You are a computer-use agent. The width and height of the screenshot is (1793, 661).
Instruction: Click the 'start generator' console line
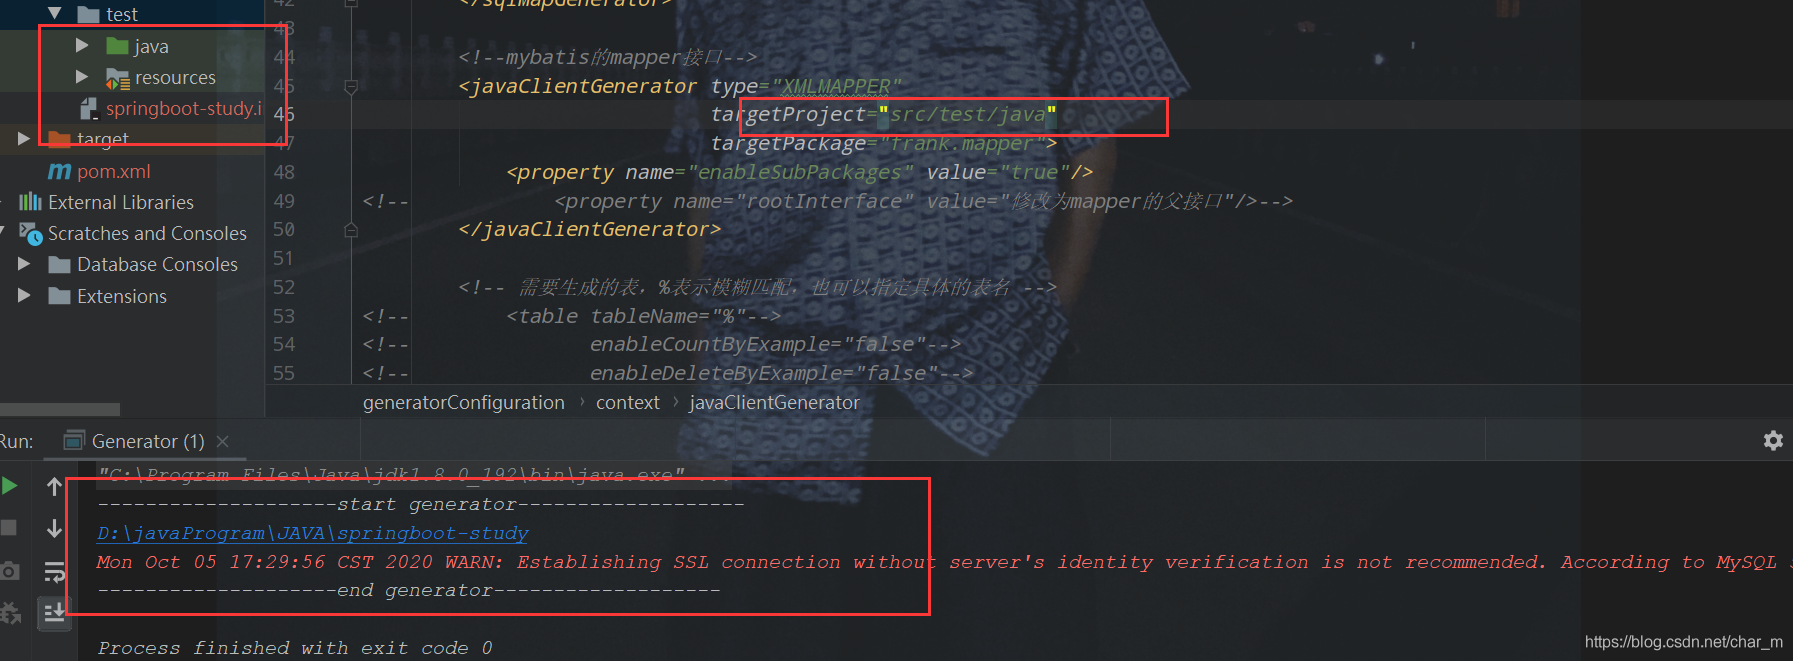point(420,504)
